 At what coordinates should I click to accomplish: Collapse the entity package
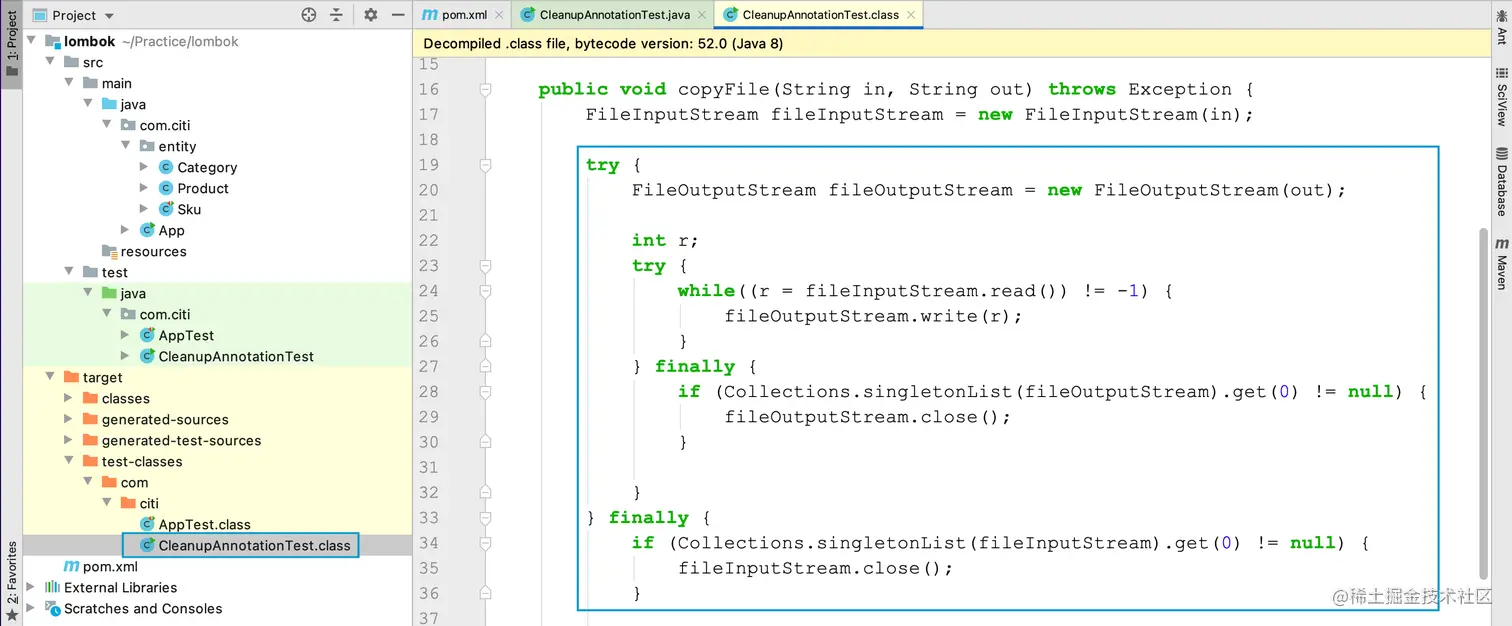point(127,146)
